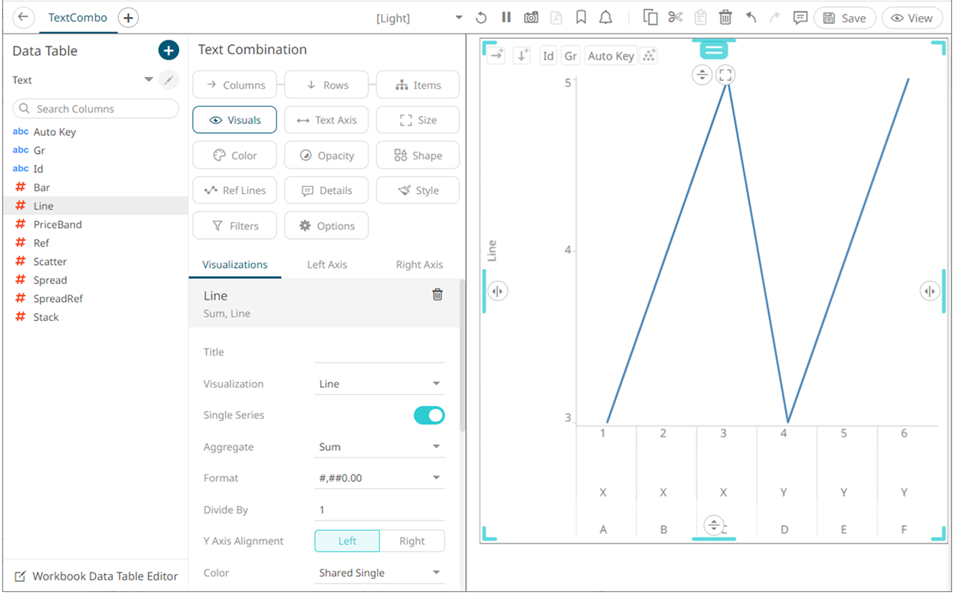This screenshot has height=595, width=955.
Task: Open the comments speech bubble icon
Action: click(800, 18)
